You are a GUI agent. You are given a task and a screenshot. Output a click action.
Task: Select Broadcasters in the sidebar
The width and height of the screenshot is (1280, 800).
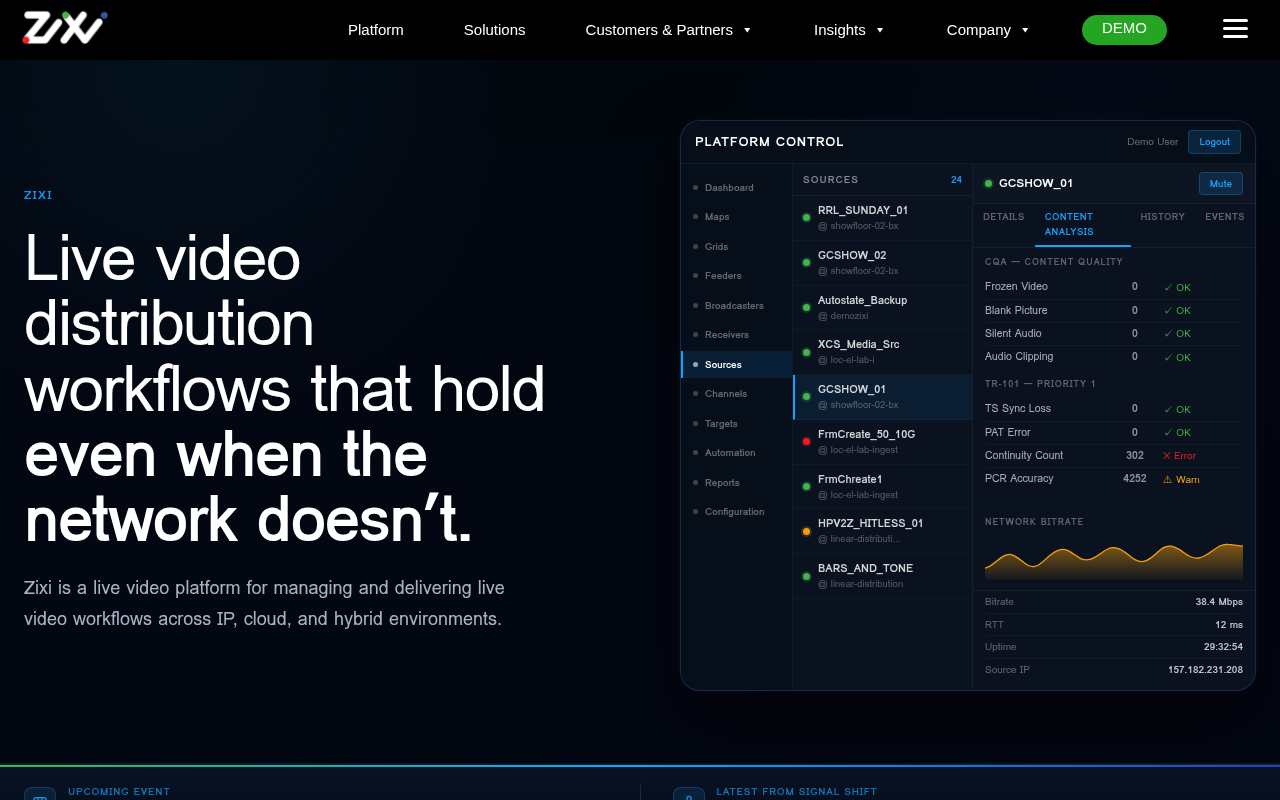(x=737, y=306)
